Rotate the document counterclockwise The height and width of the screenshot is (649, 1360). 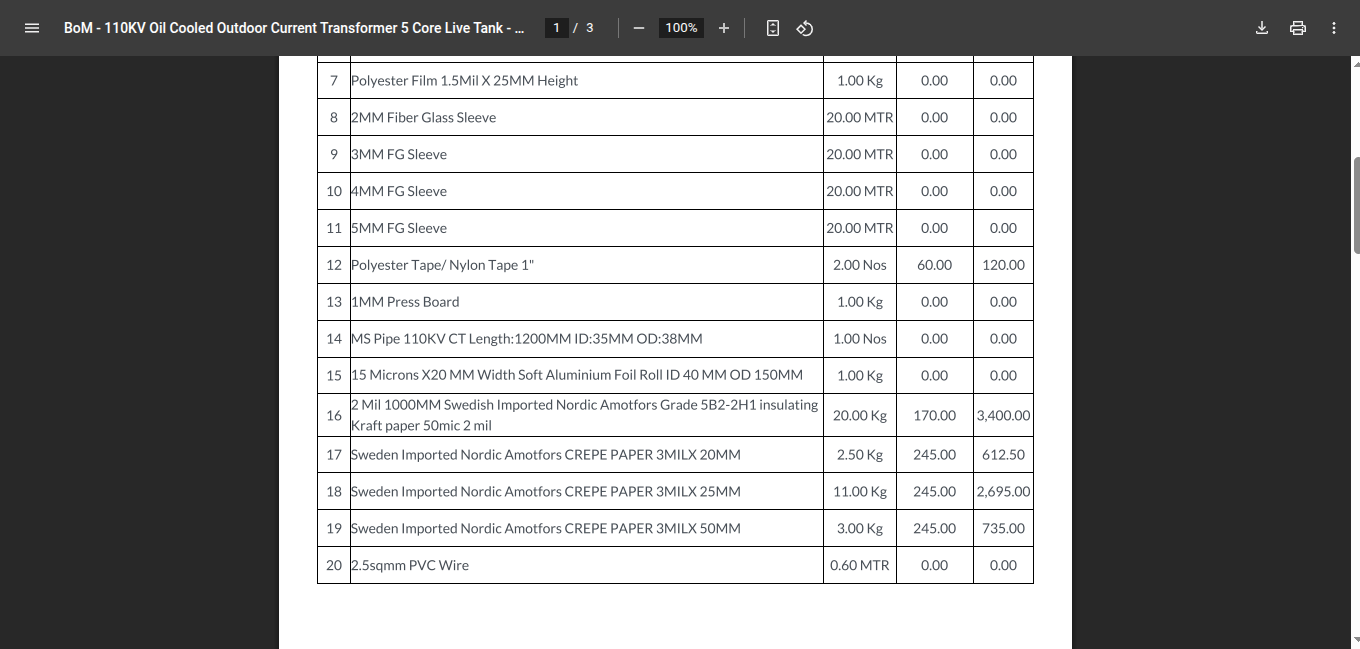[805, 28]
